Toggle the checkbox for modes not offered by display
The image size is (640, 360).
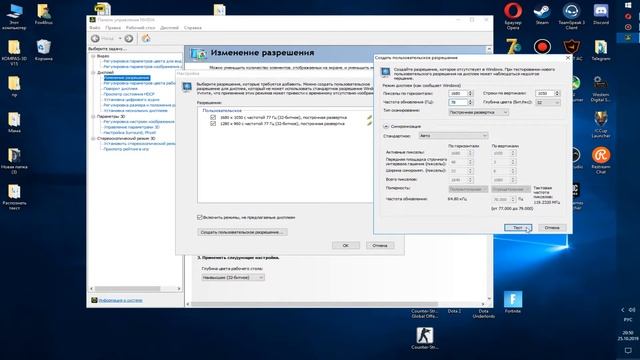click(200, 217)
